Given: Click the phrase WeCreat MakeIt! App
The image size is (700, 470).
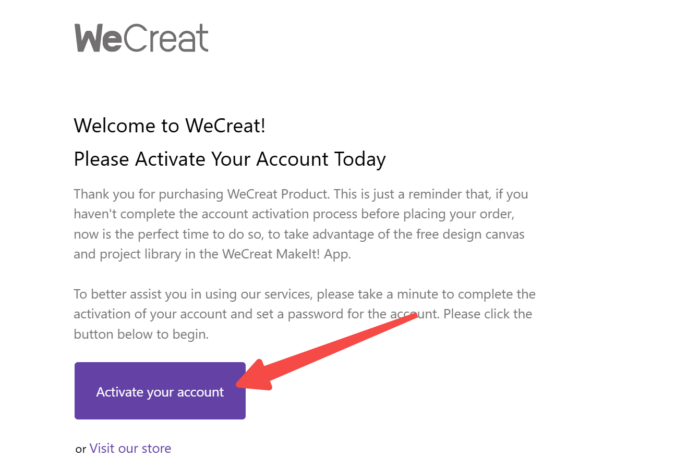Looking at the screenshot, I should (x=286, y=254).
